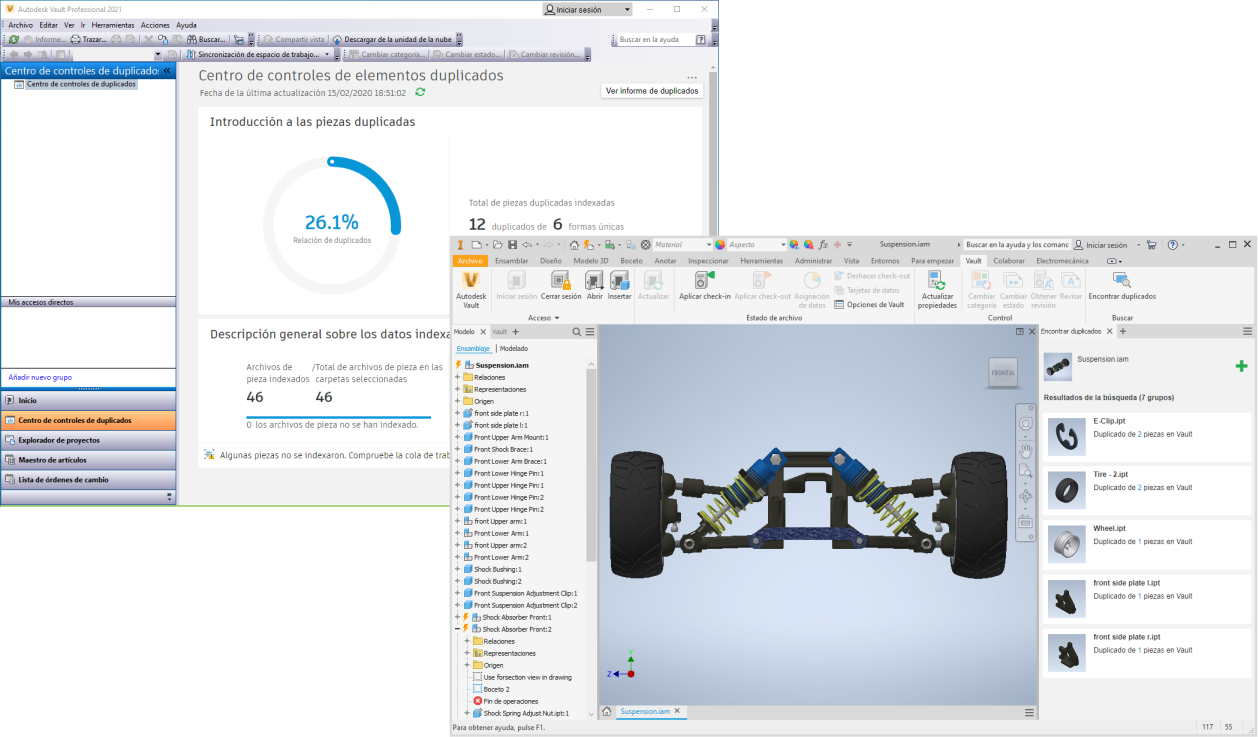Expand the Acceso group dropdown in the ribbon

pos(543,318)
